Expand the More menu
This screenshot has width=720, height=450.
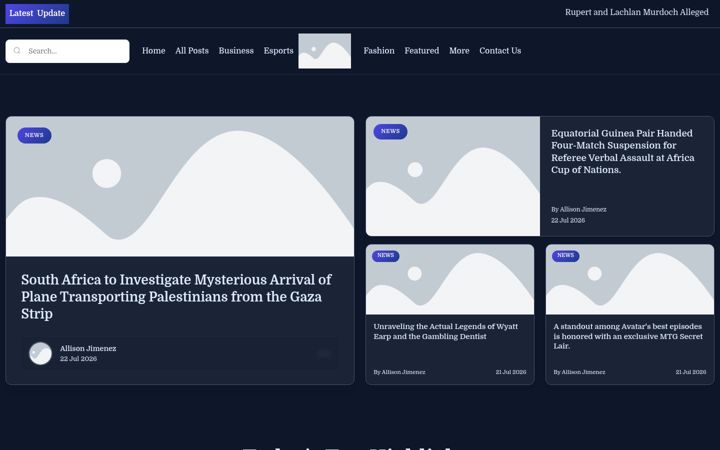459,51
